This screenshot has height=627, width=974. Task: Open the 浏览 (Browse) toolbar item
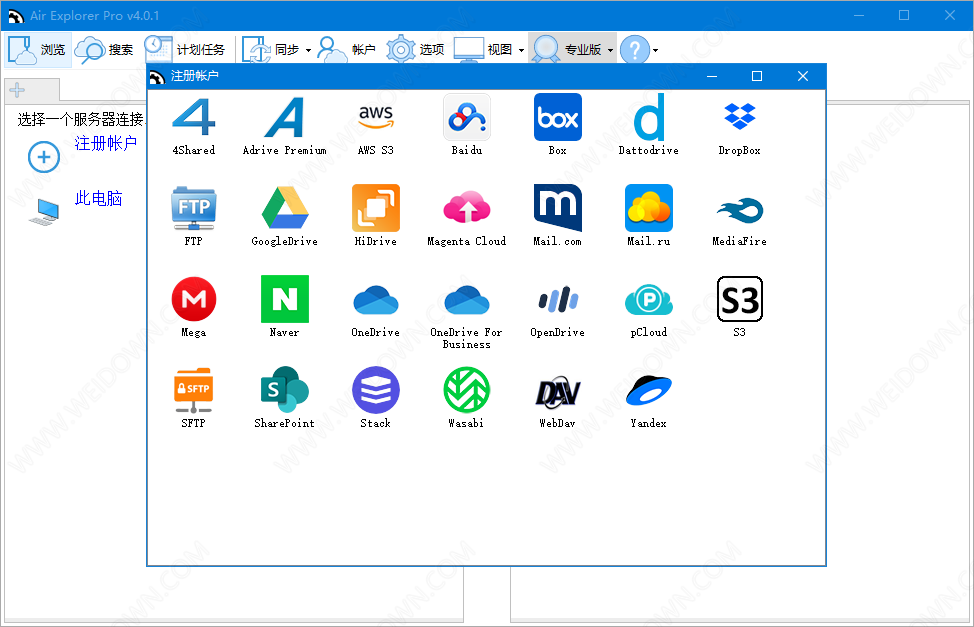(x=39, y=49)
